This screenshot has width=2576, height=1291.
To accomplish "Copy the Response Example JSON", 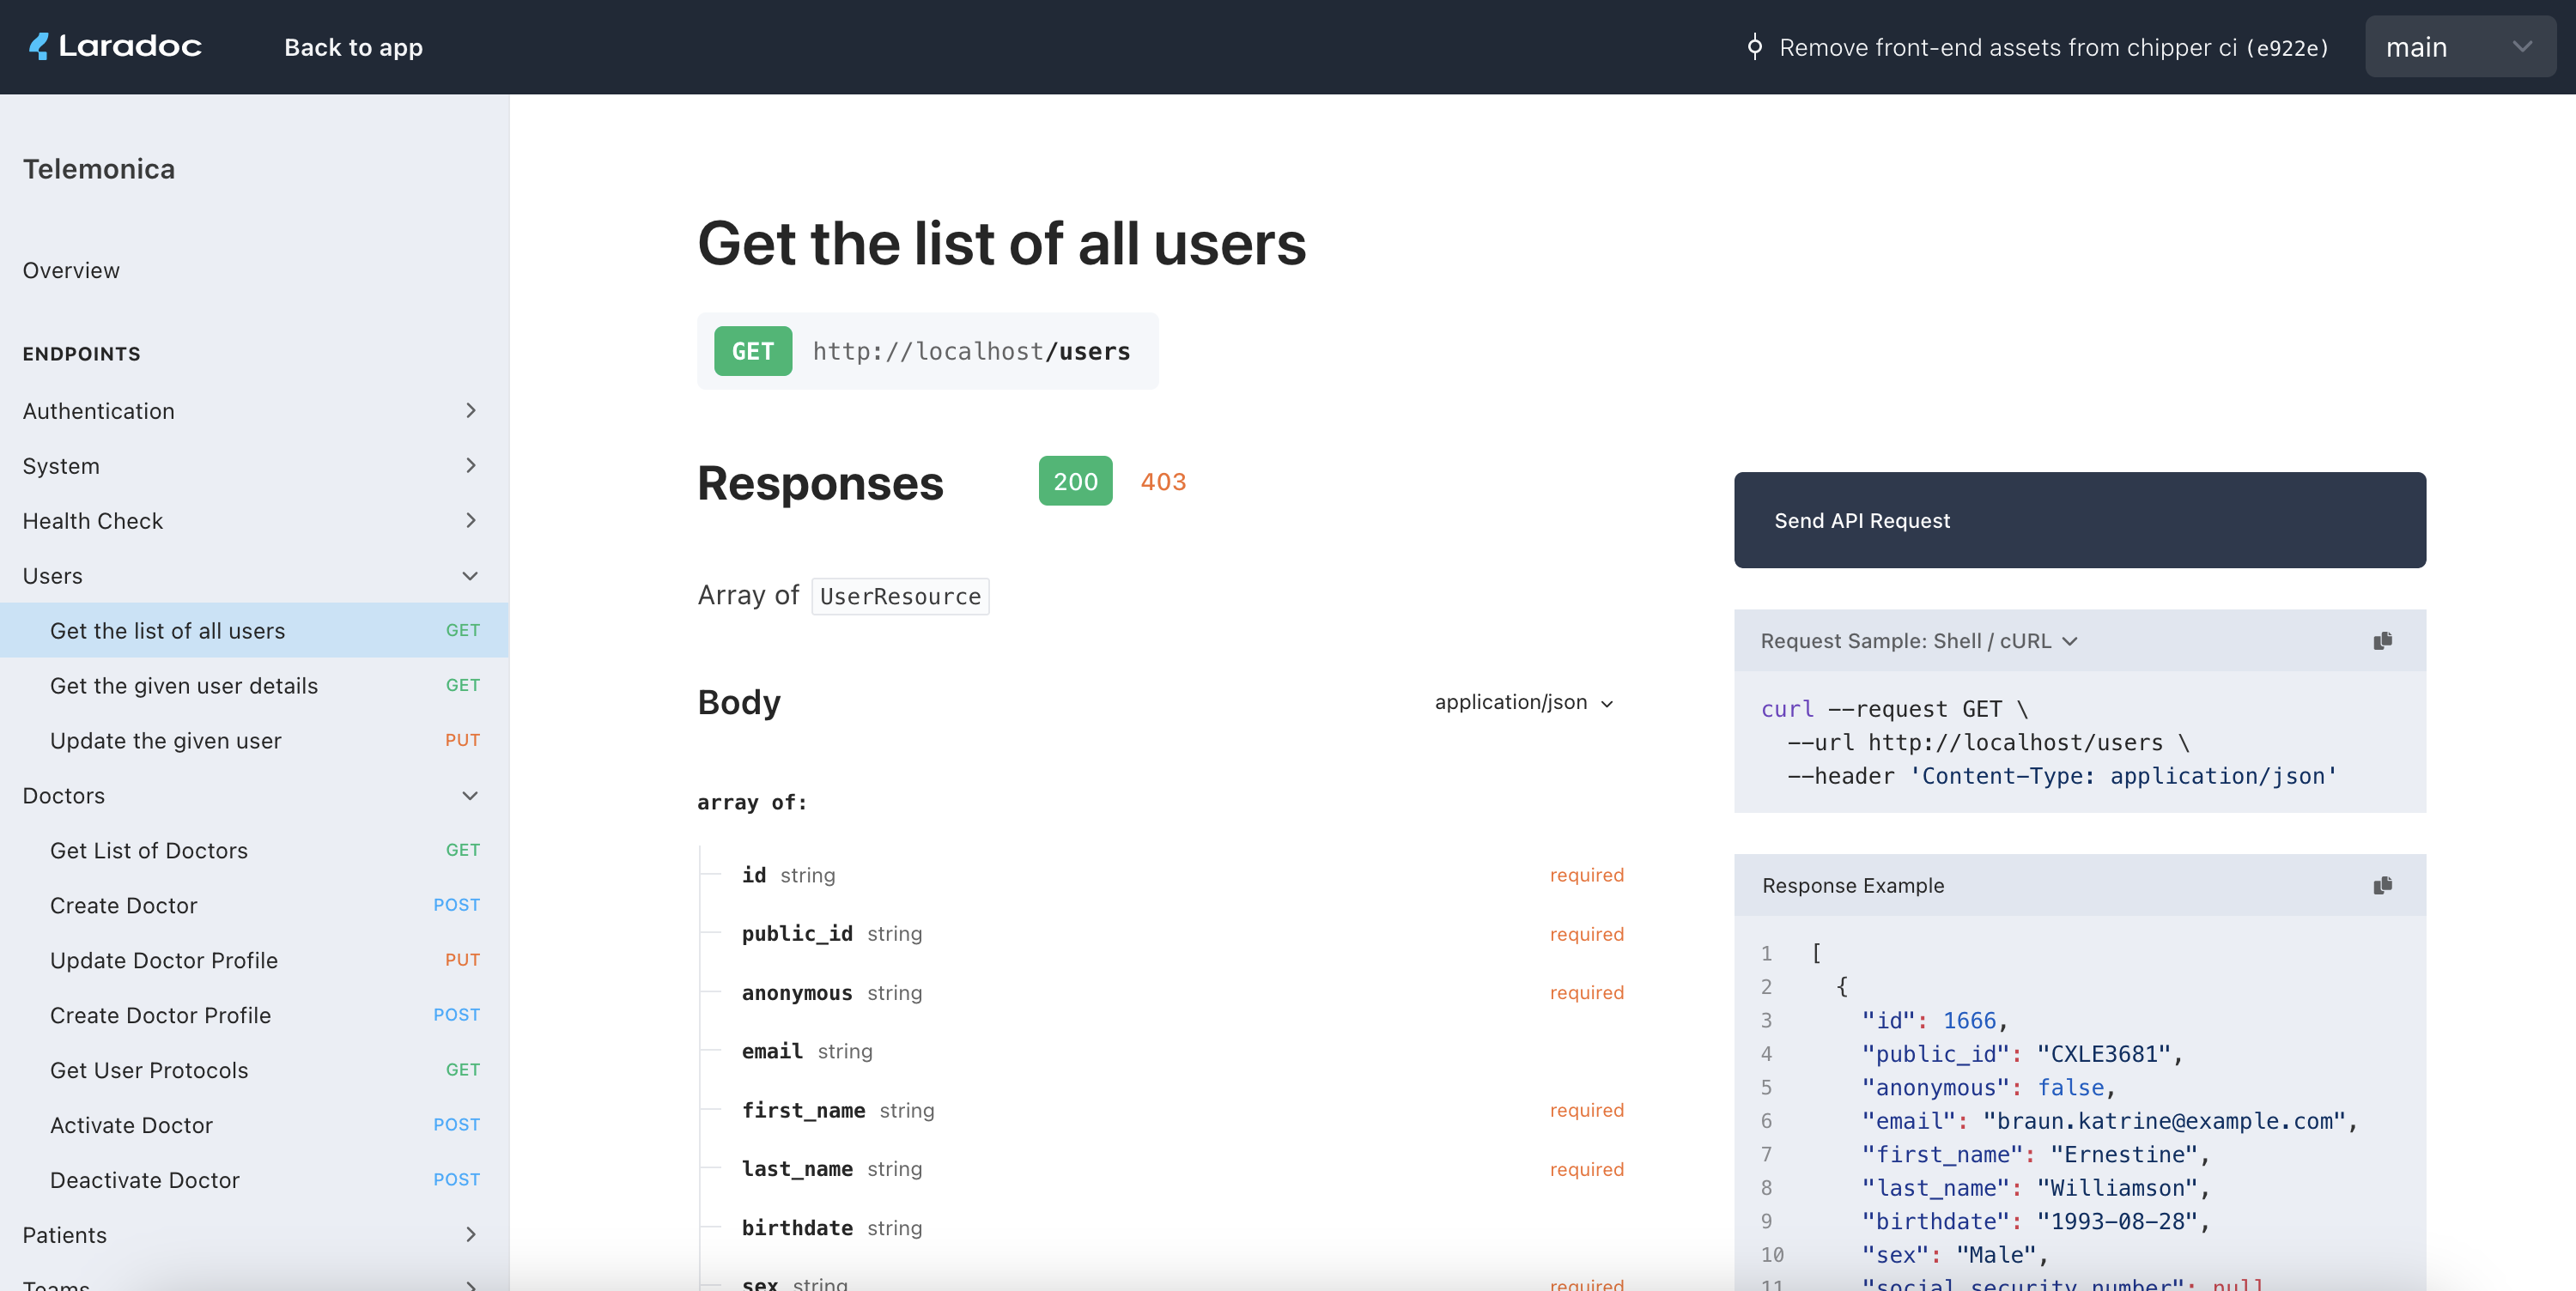I will [x=2383, y=886].
